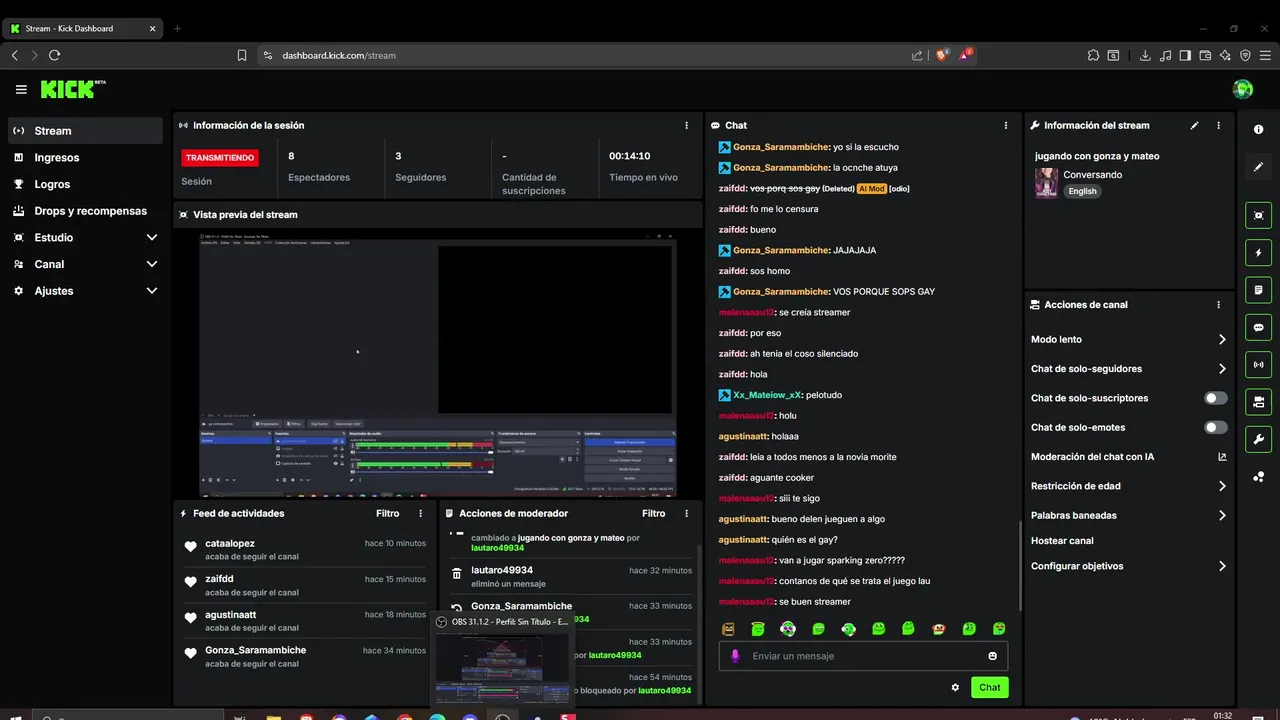Open the user profile avatar menu
The image size is (1280, 720).
coord(1243,89)
